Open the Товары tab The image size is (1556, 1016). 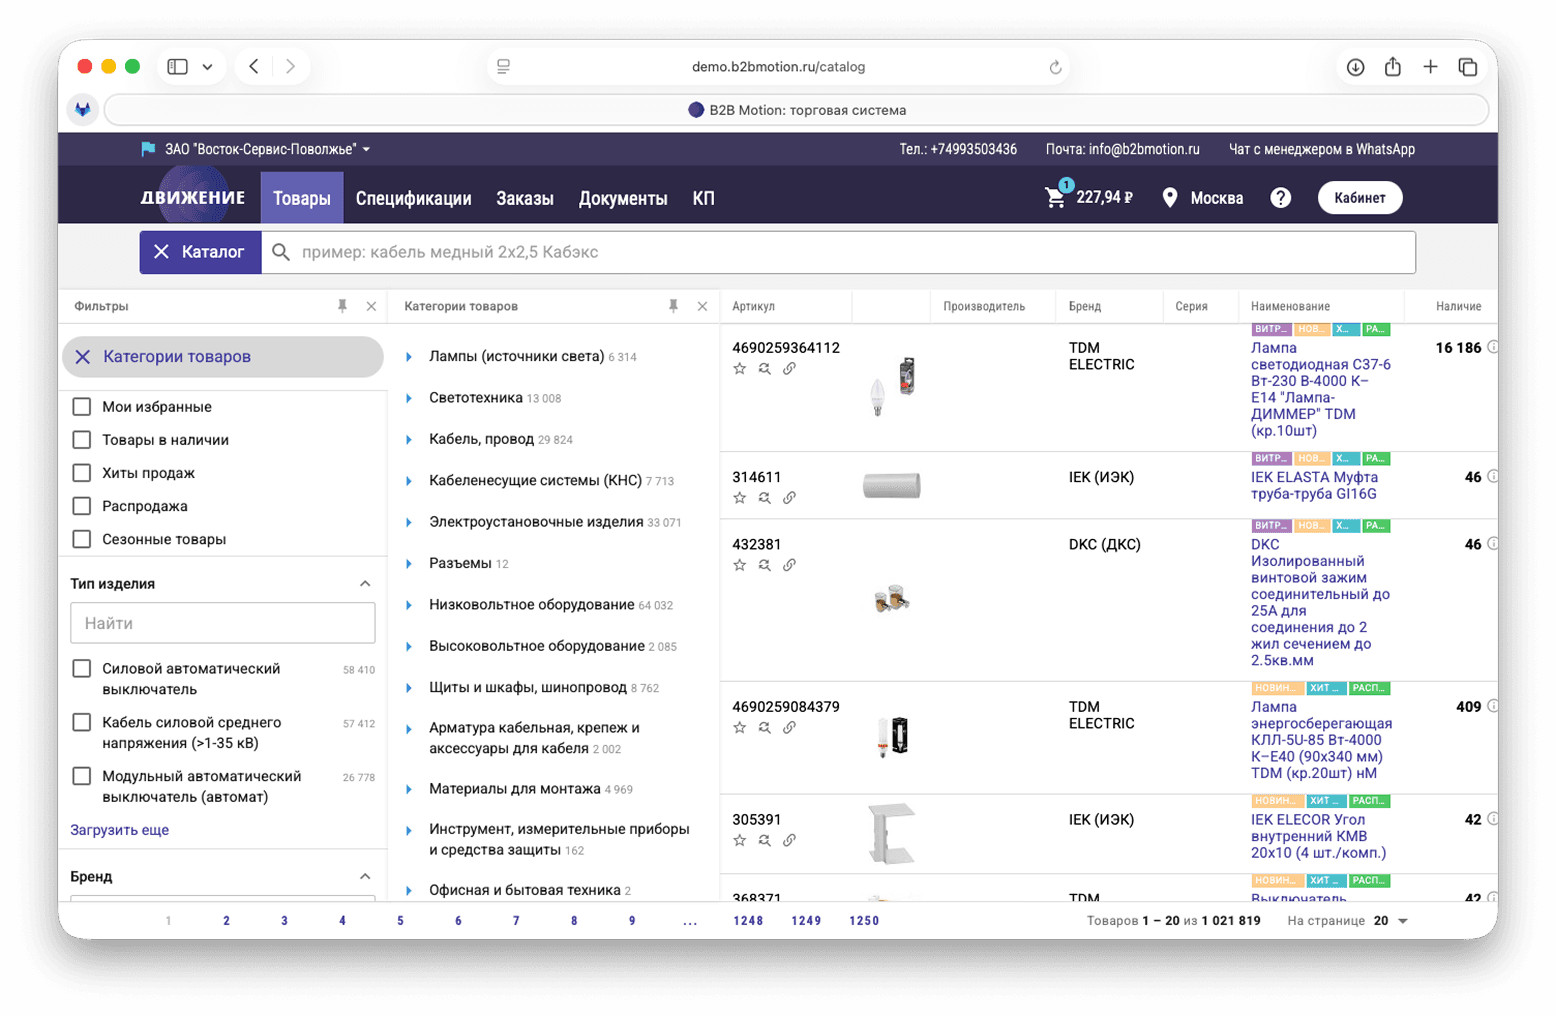302,198
